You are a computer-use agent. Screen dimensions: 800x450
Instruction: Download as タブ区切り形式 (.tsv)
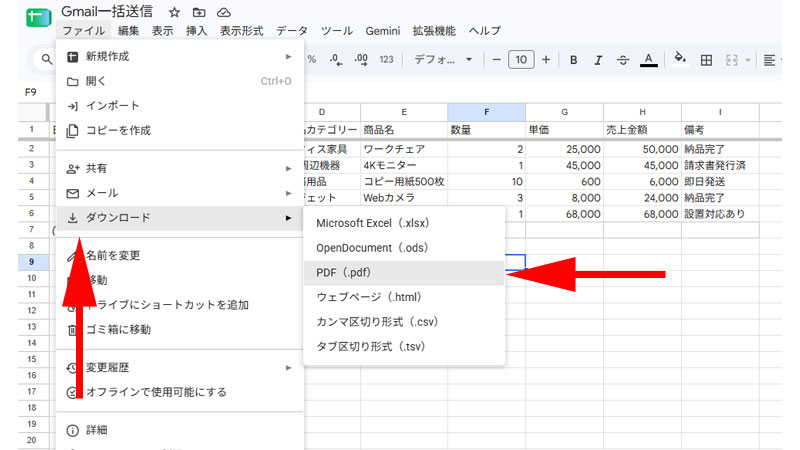404,346
